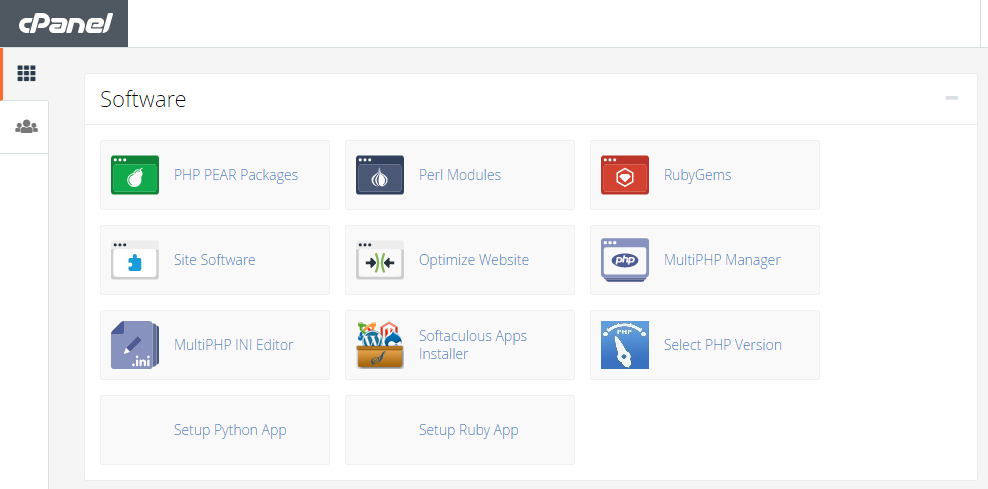Click the Site Software puzzle icon

coord(135,260)
